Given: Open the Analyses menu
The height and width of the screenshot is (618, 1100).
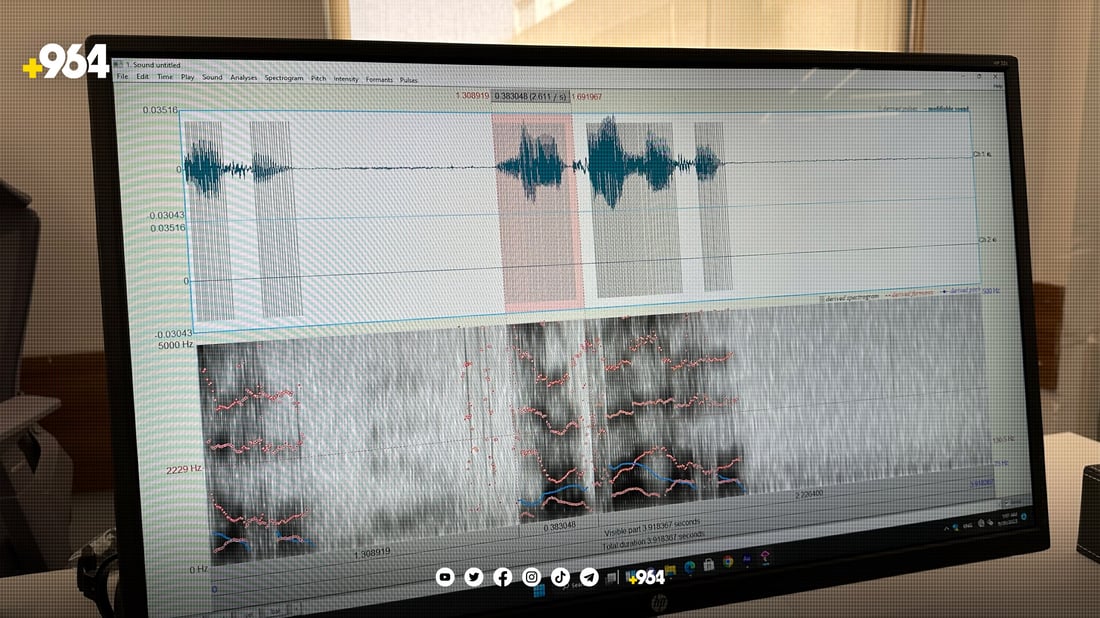Looking at the screenshot, I should pyautogui.click(x=243, y=78).
